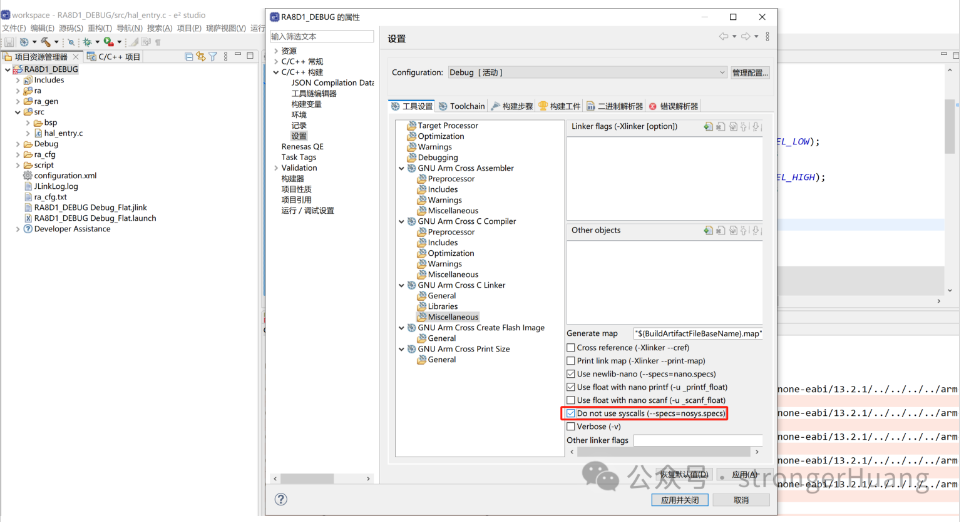Click Move Down icon in Linker flags header

(x=756, y=127)
